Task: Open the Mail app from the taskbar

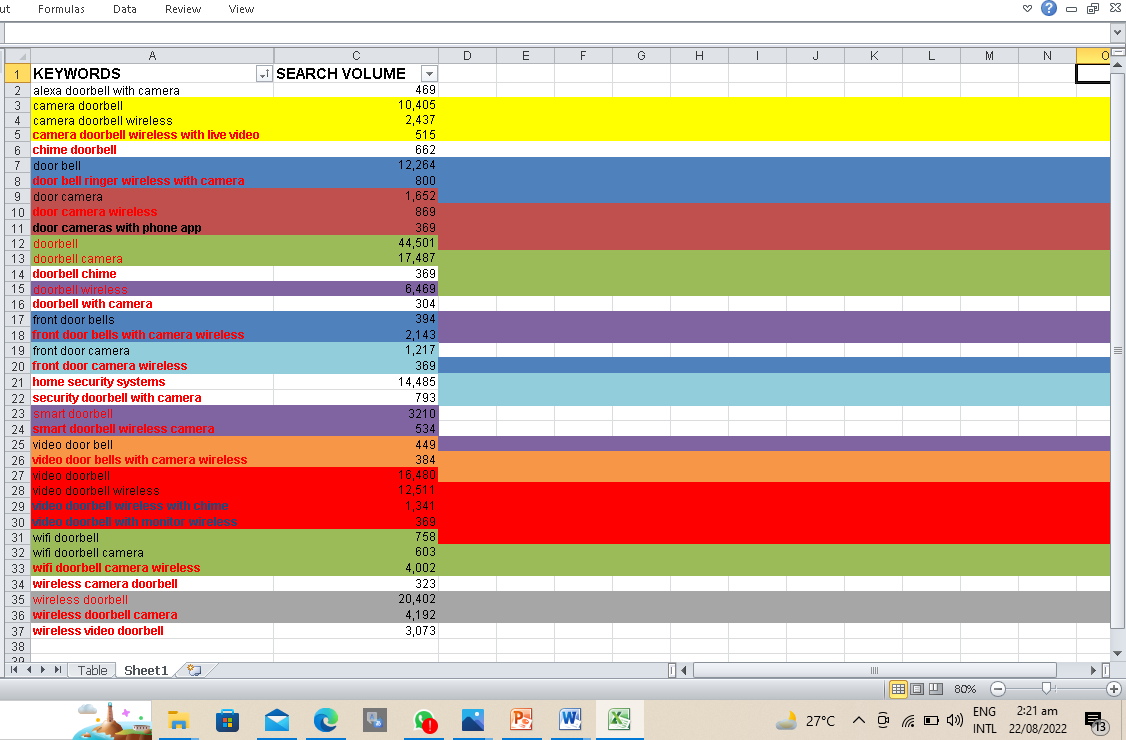Action: tap(276, 719)
